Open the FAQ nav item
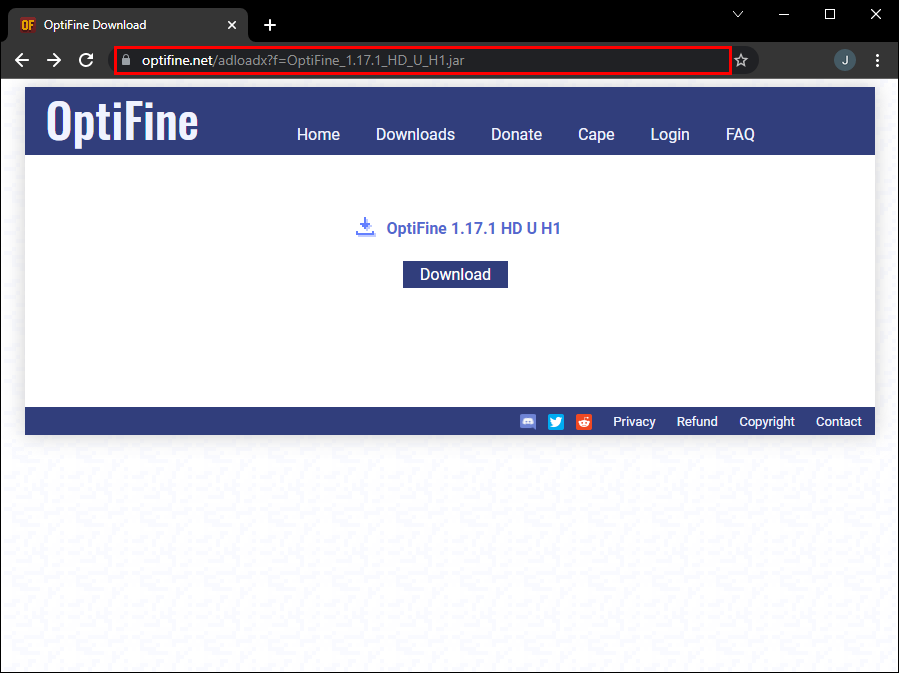Viewport: 899px width, 673px height. 740,134
